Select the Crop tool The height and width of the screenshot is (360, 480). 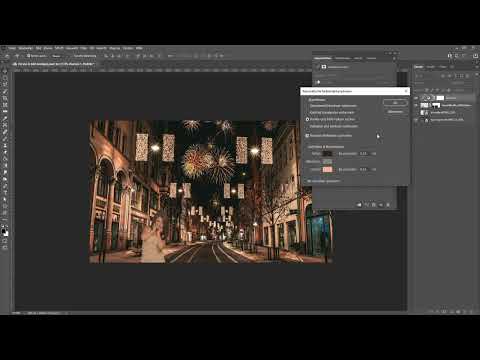click(x=5, y=98)
